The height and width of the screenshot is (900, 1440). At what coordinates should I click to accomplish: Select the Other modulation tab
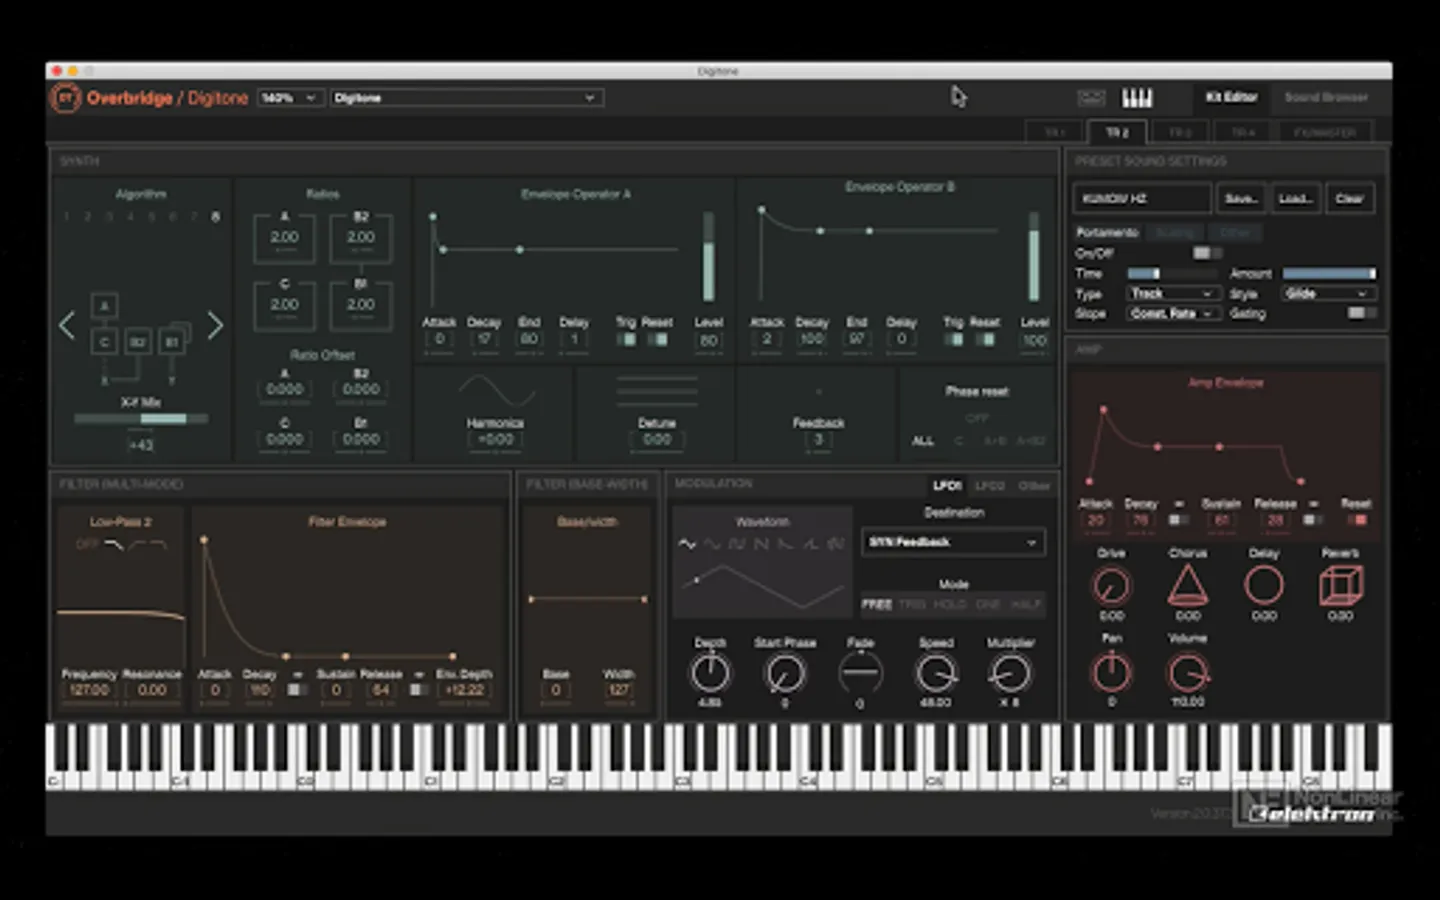pos(1034,485)
